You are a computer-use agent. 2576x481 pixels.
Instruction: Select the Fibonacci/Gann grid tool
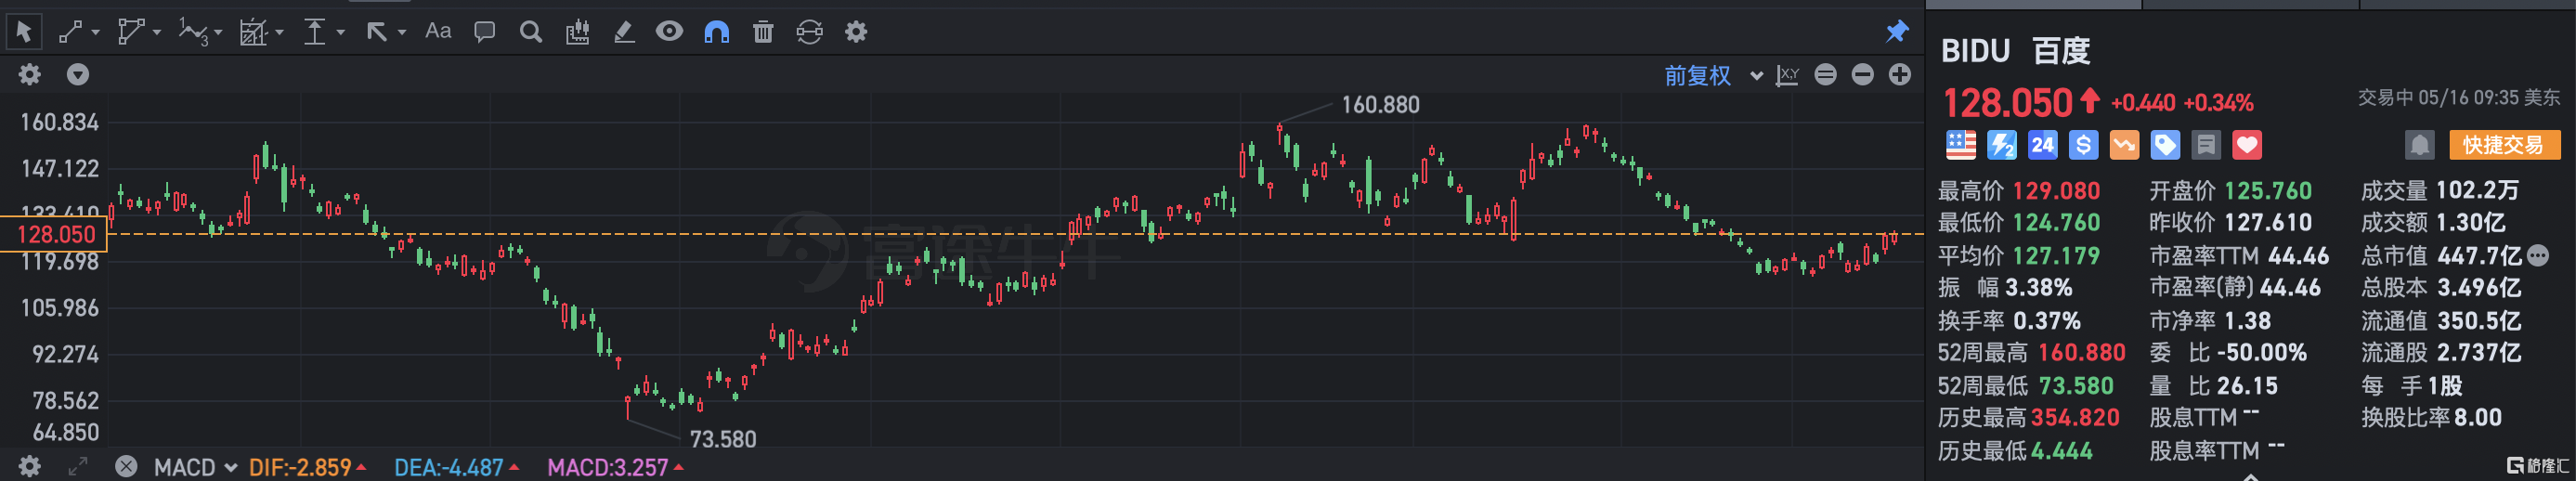pyautogui.click(x=253, y=32)
